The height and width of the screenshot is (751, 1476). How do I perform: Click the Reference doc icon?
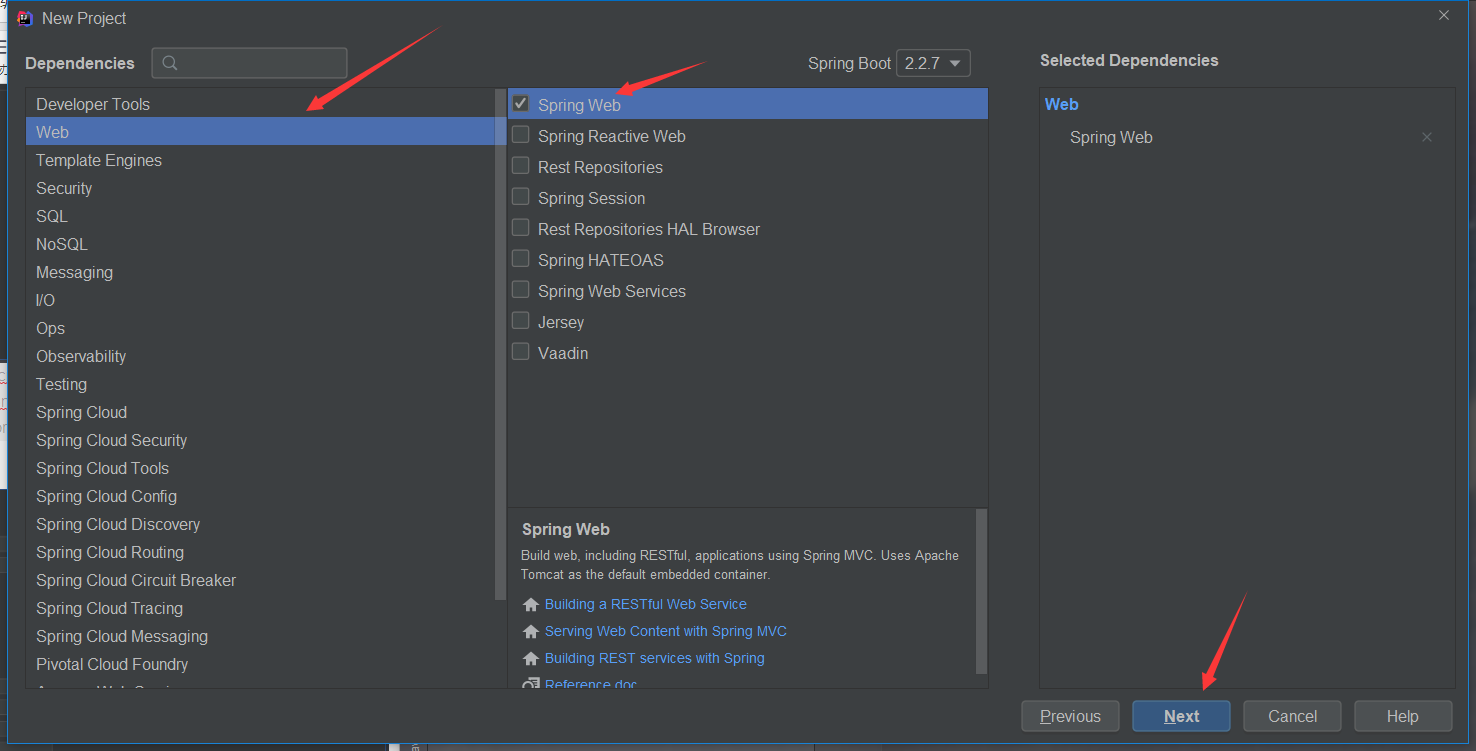[531, 684]
